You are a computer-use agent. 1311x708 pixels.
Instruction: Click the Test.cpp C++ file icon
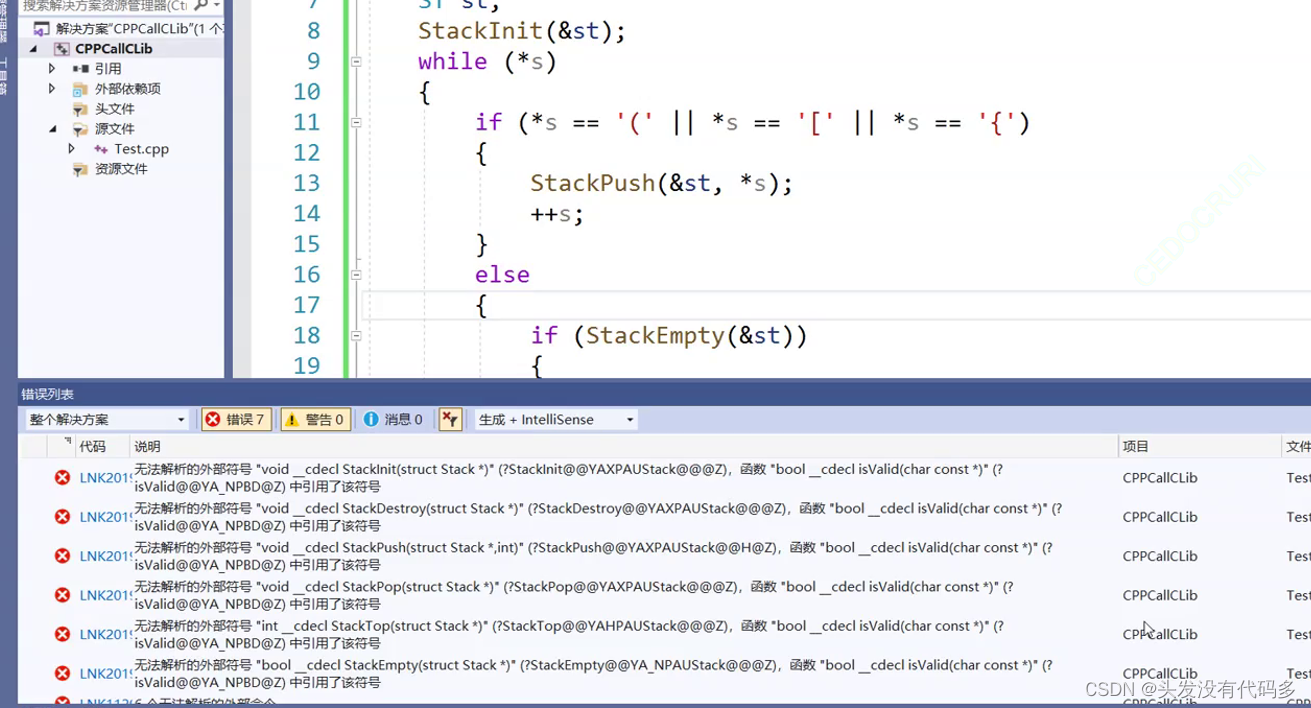[100, 149]
